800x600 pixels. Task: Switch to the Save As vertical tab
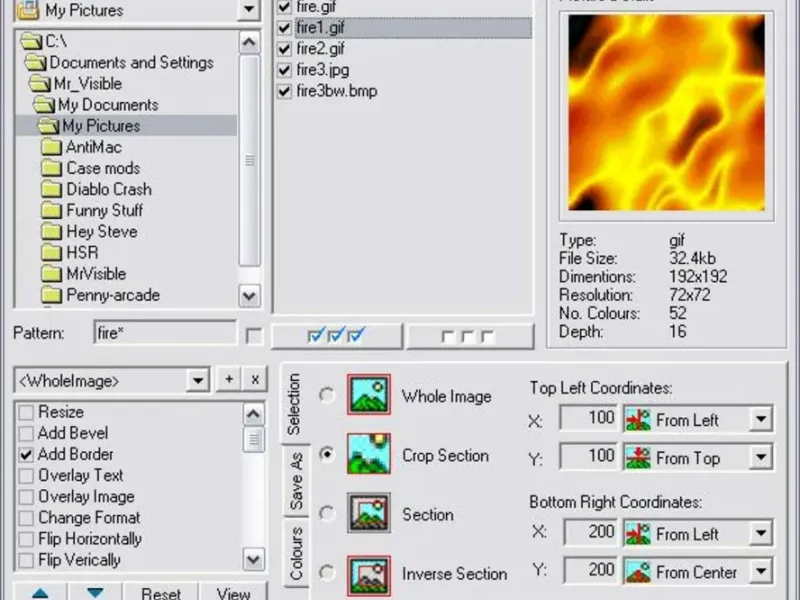click(x=296, y=481)
